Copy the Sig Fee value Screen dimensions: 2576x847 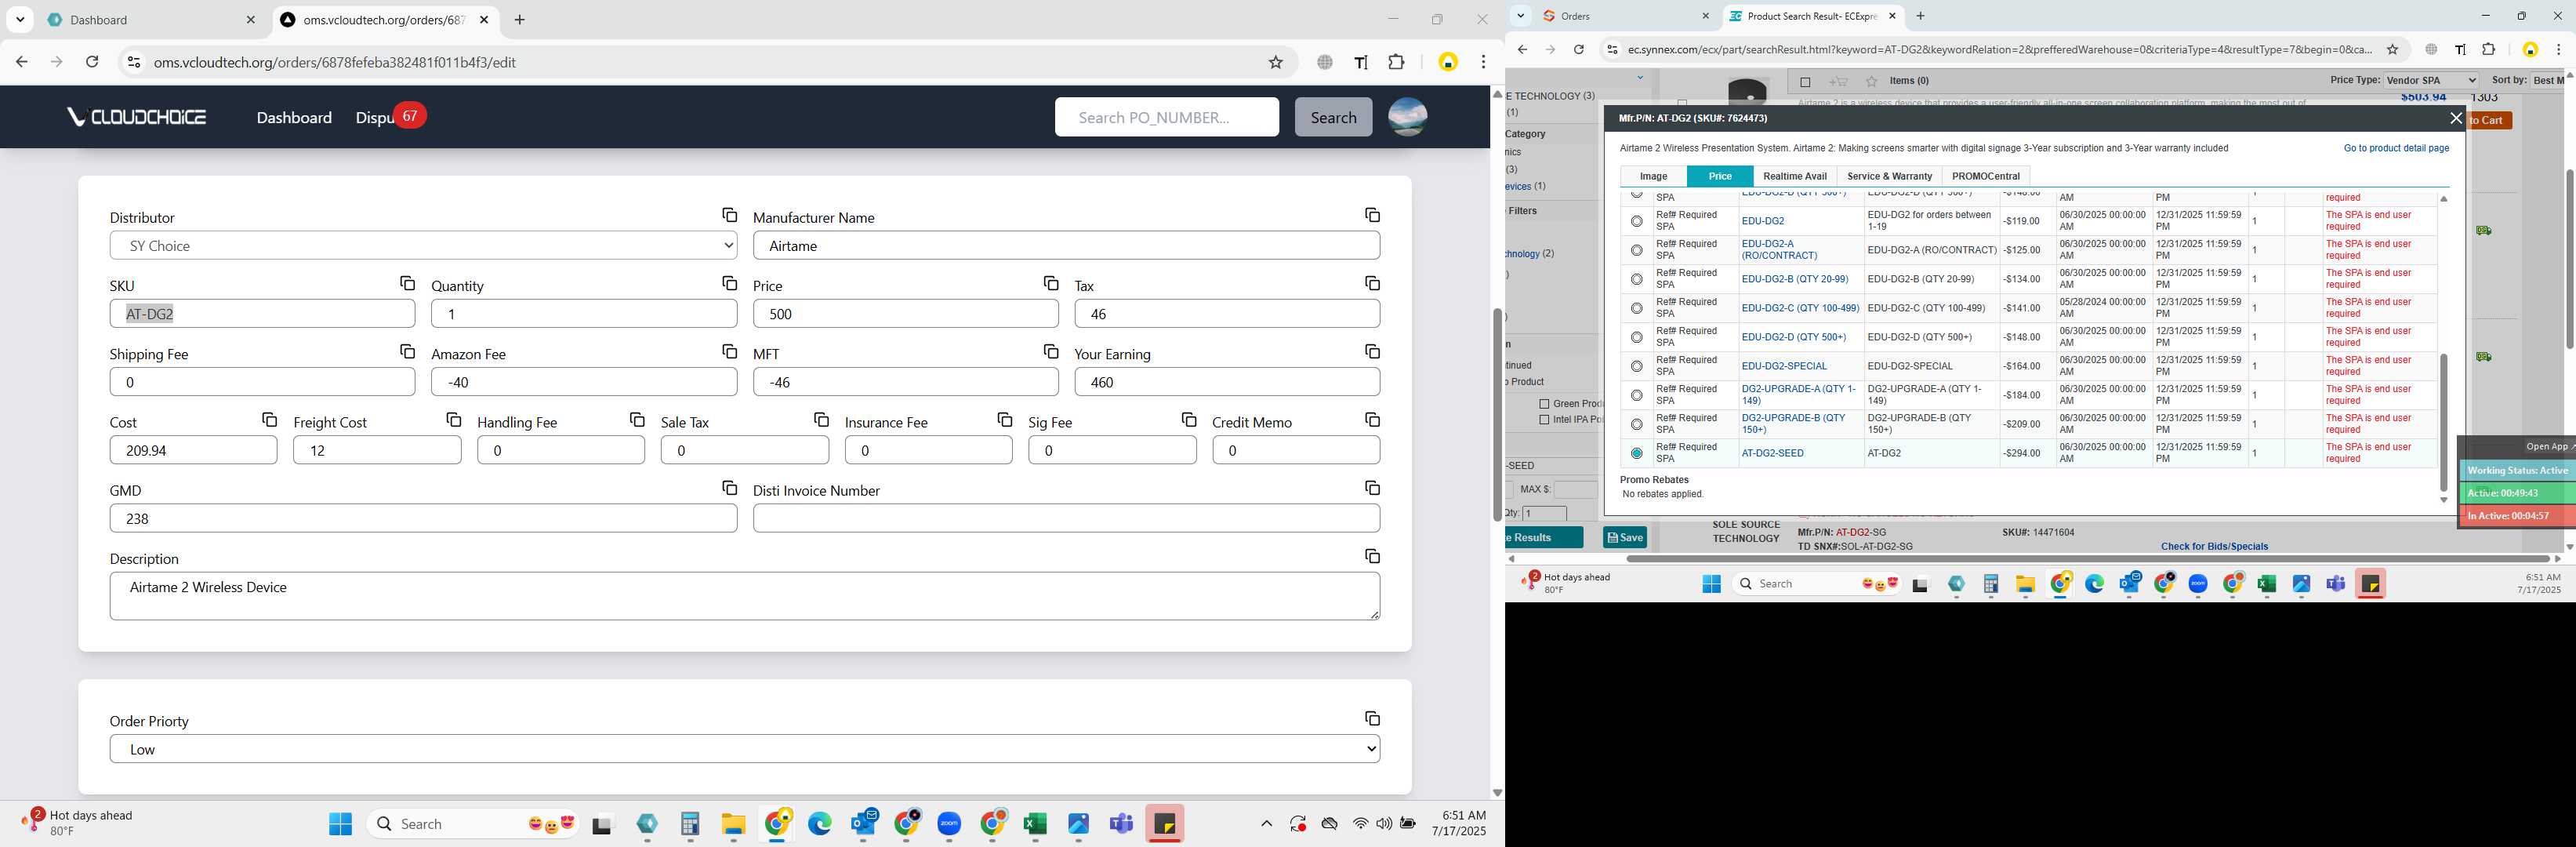coord(1188,419)
